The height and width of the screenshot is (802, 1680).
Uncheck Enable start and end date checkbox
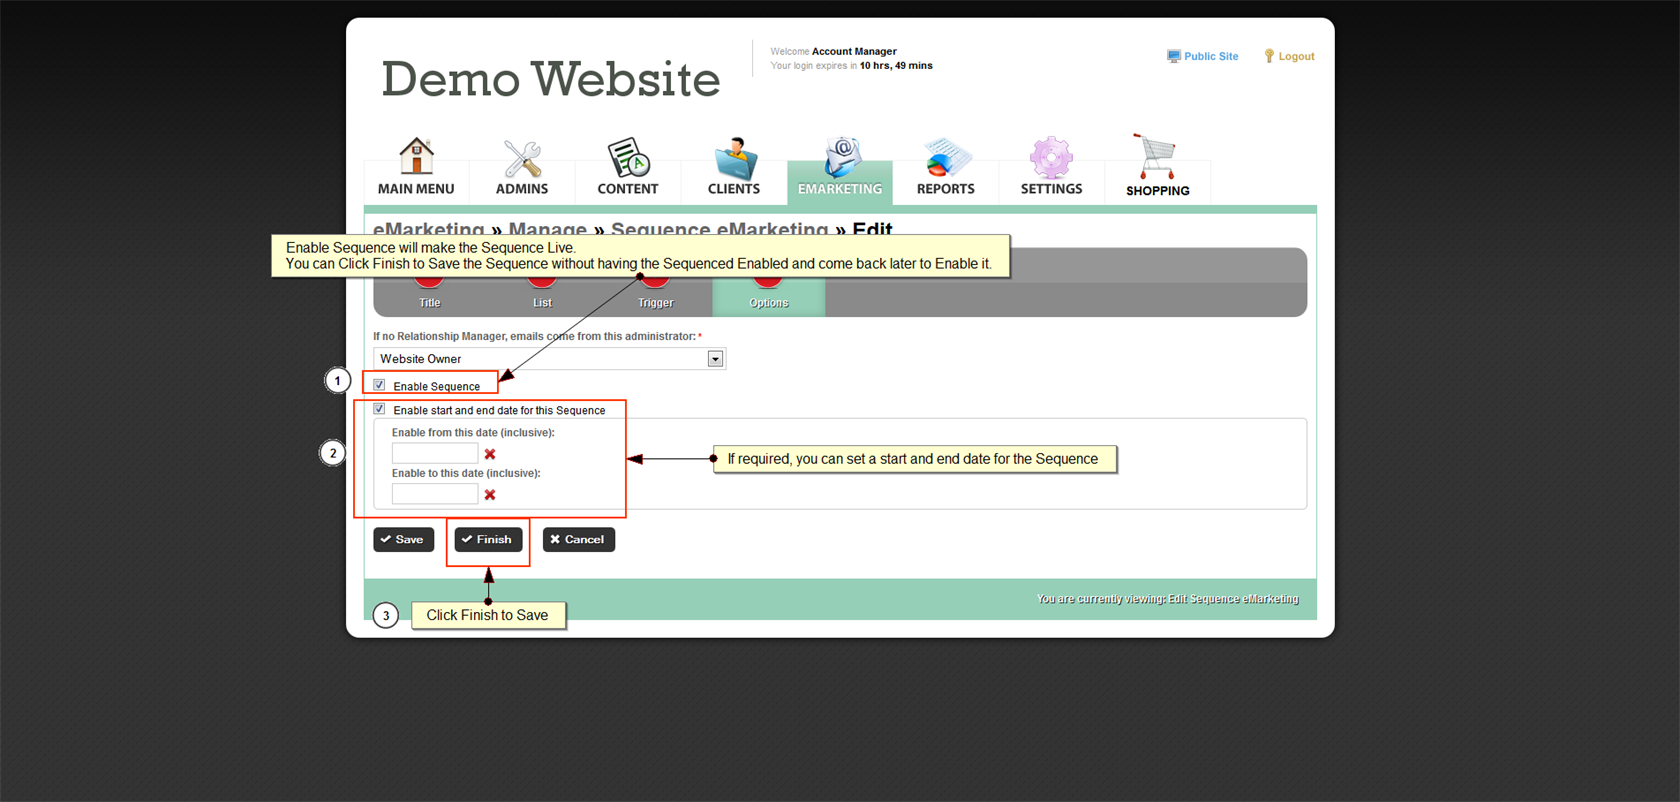tap(380, 409)
